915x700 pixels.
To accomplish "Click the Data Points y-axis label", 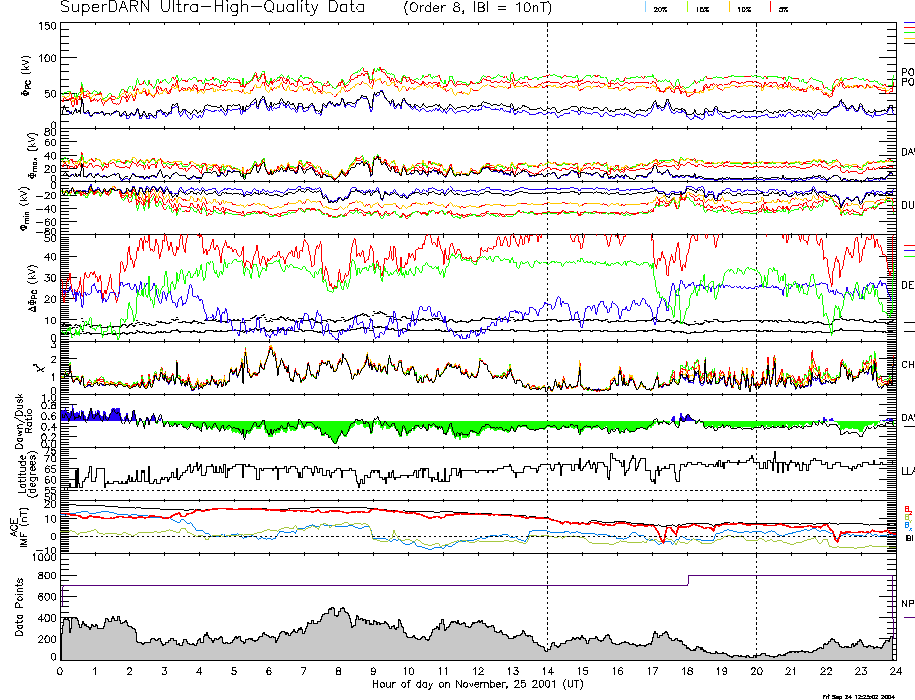I will (19, 608).
